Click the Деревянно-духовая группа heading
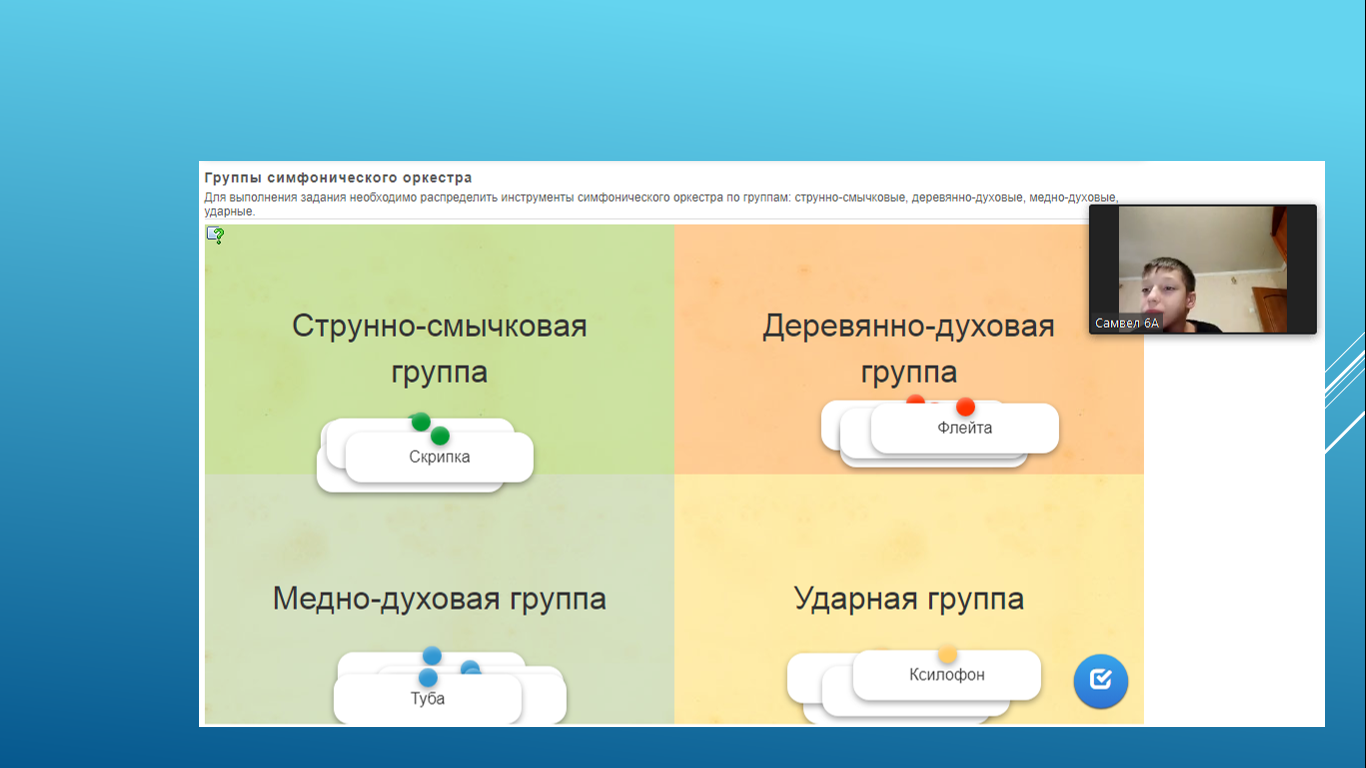This screenshot has width=1366, height=768. pyautogui.click(x=909, y=349)
